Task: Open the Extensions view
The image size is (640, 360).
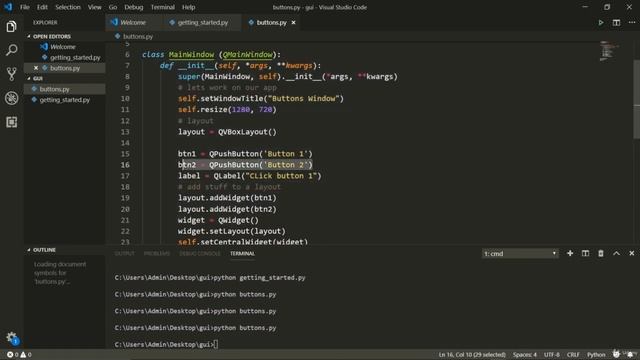Action: pos(11,122)
